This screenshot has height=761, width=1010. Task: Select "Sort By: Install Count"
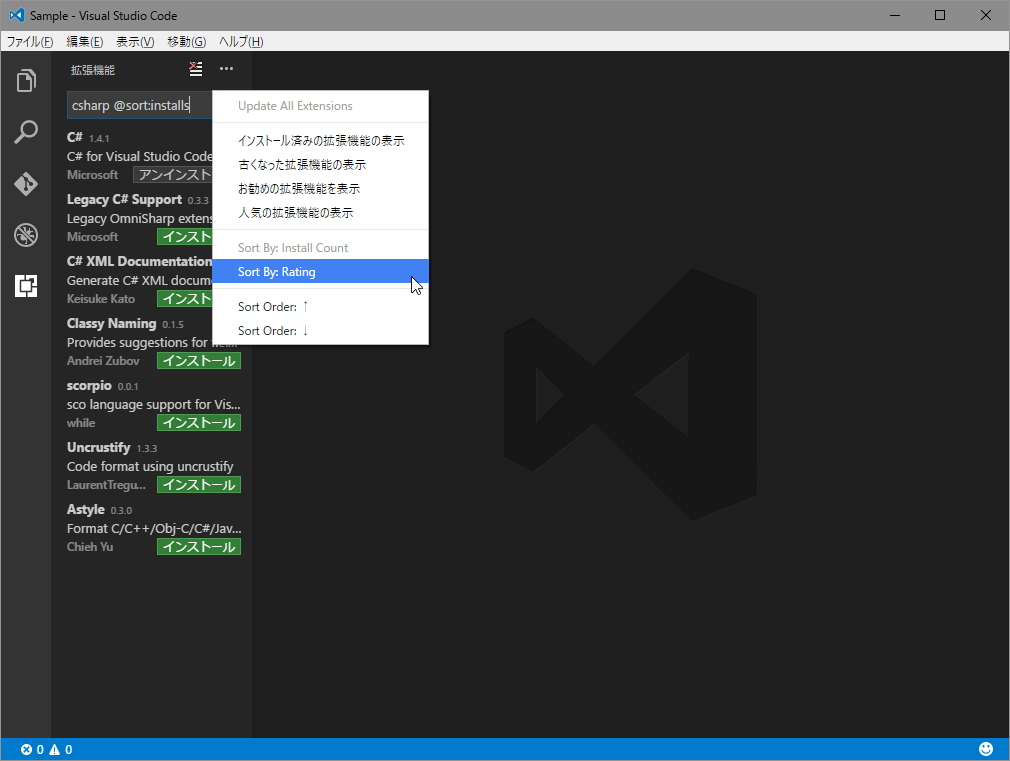pyautogui.click(x=293, y=247)
